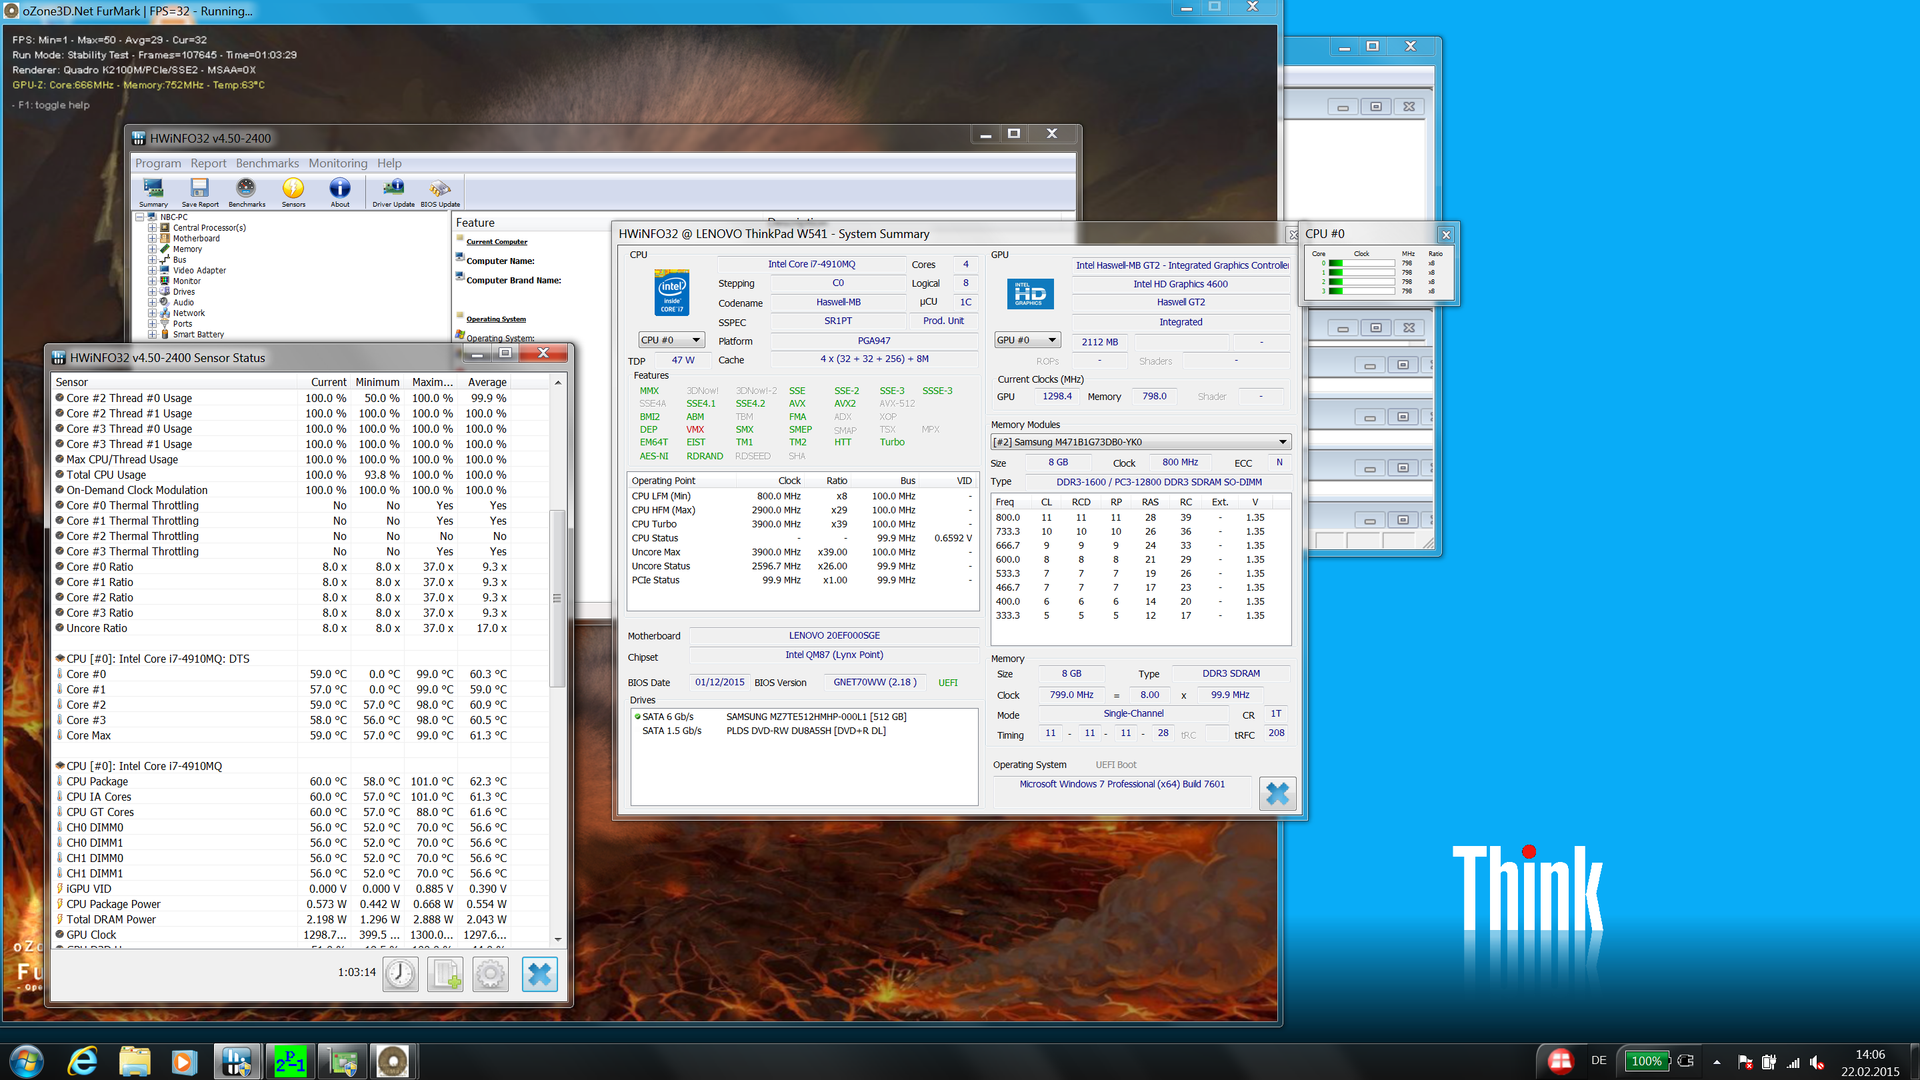The width and height of the screenshot is (1920, 1080).
Task: Click the Sensor Status vertical scrollbar
Action: [558, 598]
